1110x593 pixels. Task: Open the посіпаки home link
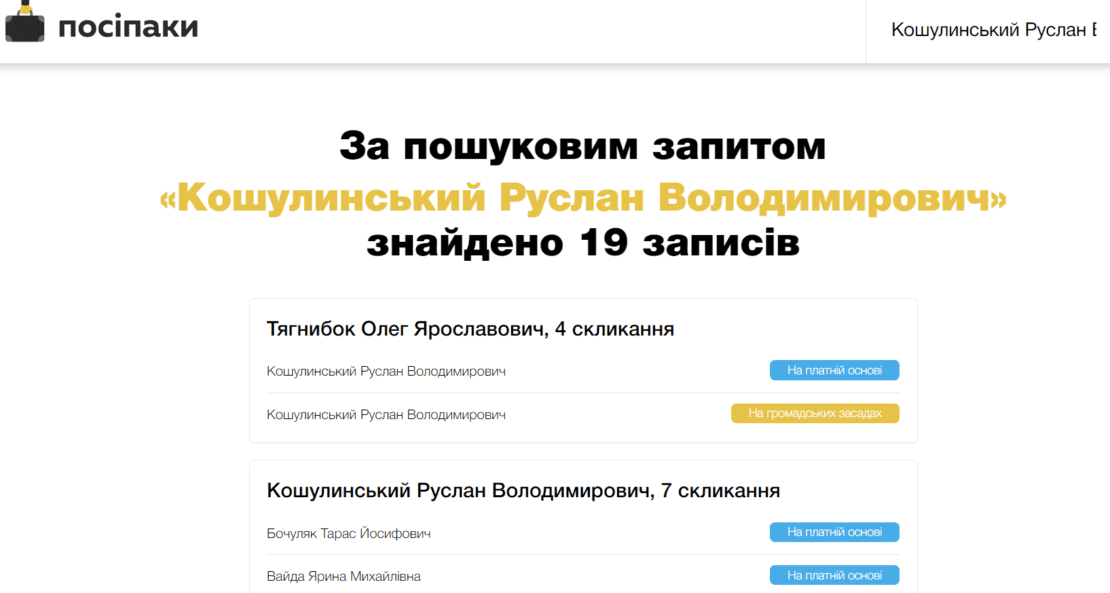coord(127,27)
